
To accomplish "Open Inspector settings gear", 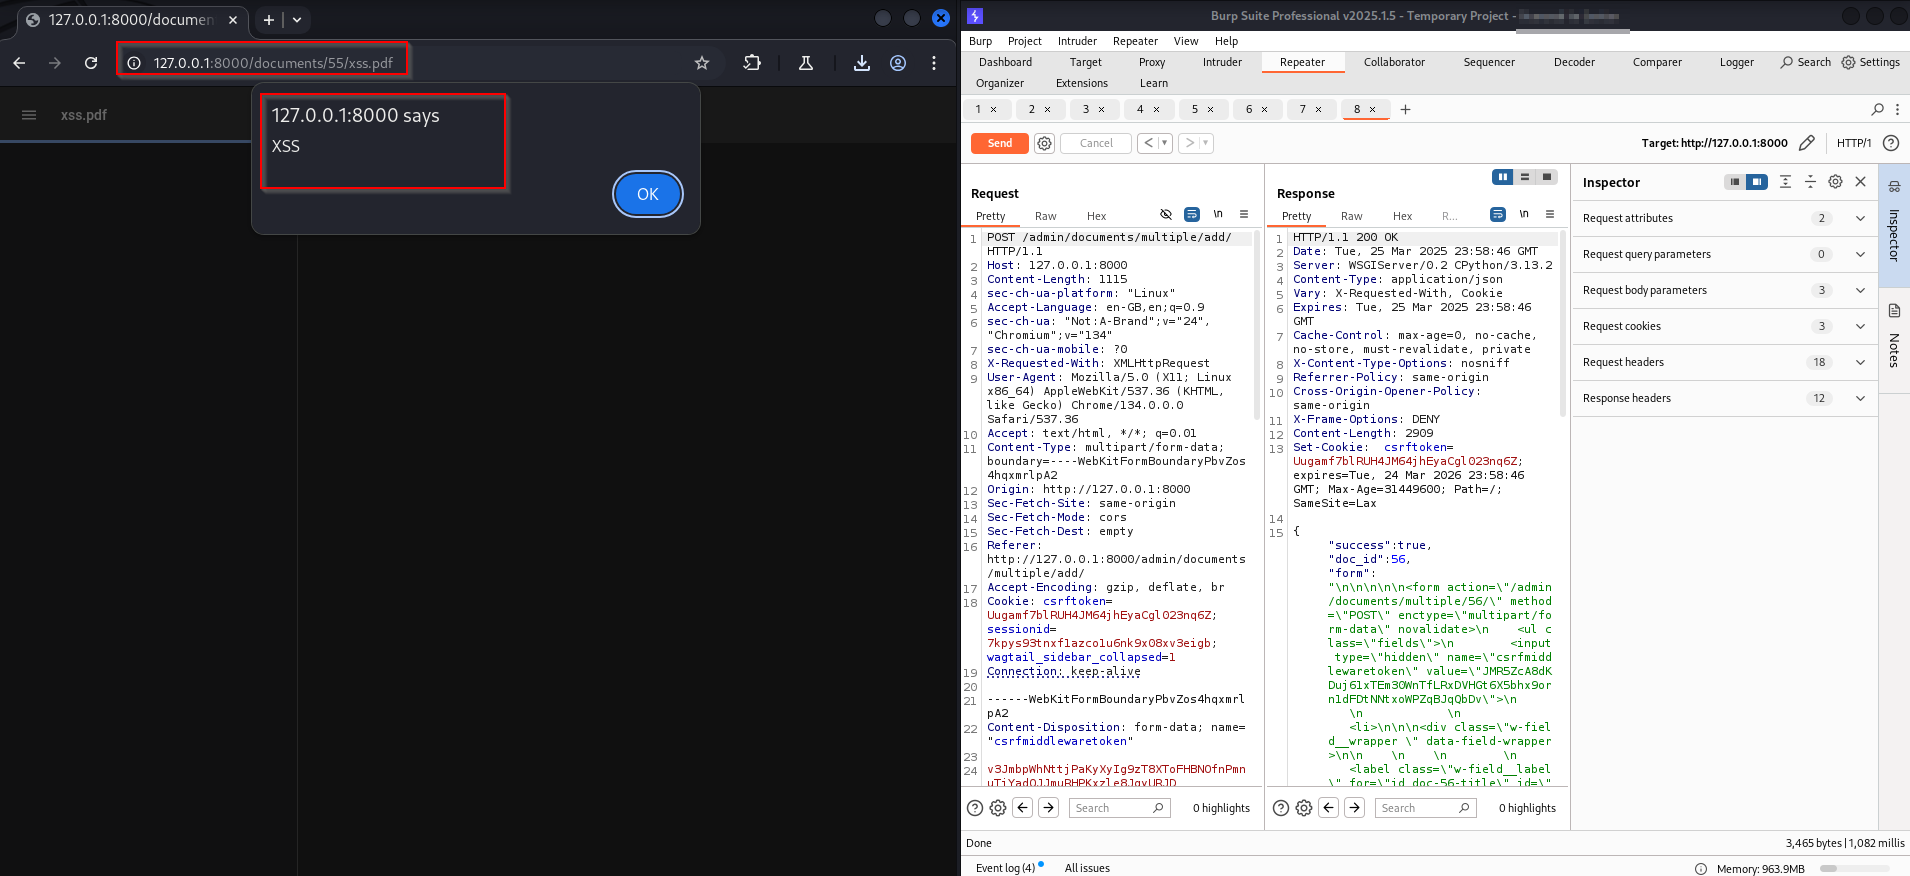I will point(1835,182).
